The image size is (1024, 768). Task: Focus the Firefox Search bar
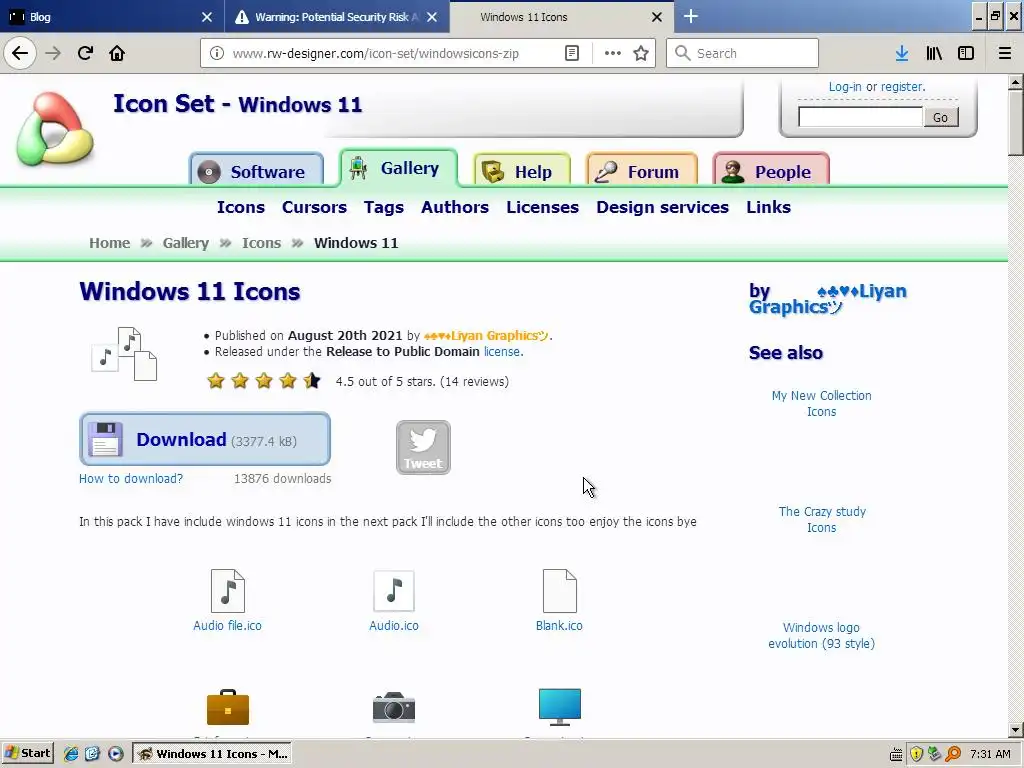pos(743,54)
